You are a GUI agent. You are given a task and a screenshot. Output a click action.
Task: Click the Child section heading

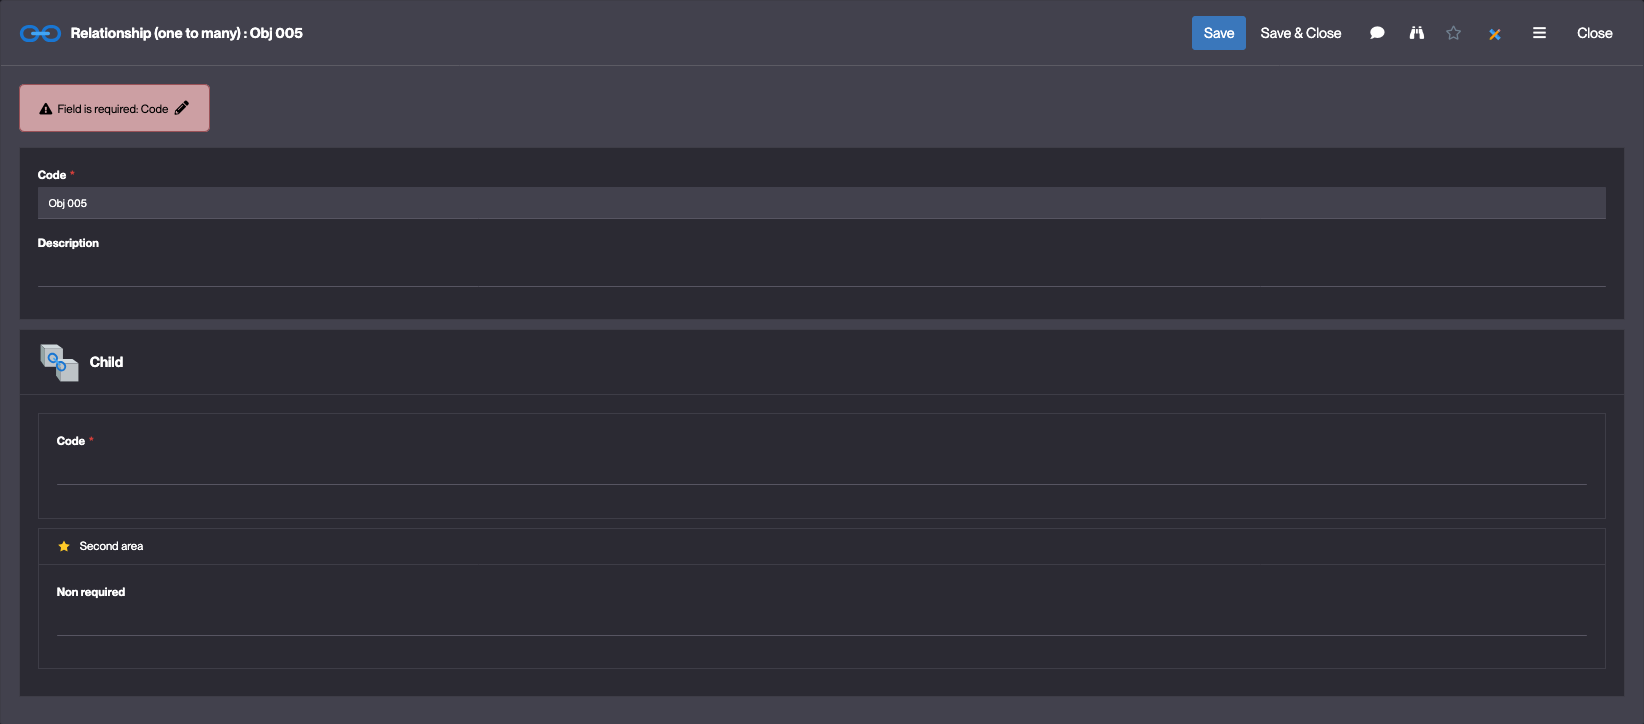[x=106, y=362]
